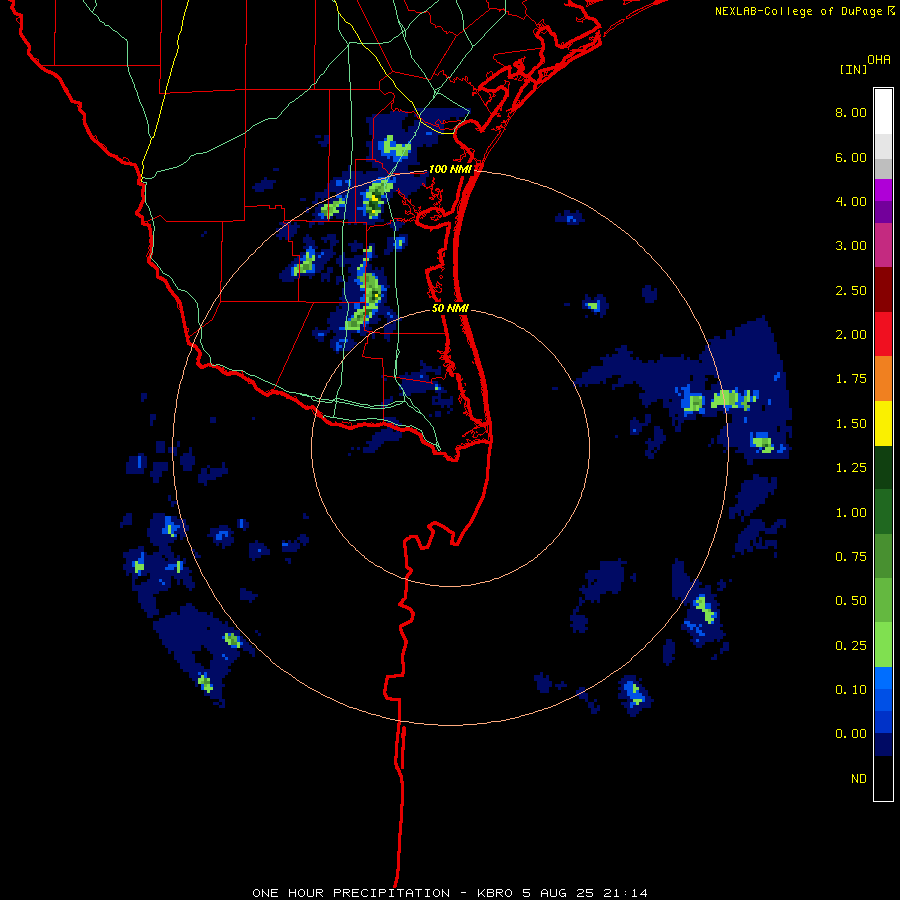Click the KBRO radar station identifier
The width and height of the screenshot is (900, 900).
coord(496,893)
